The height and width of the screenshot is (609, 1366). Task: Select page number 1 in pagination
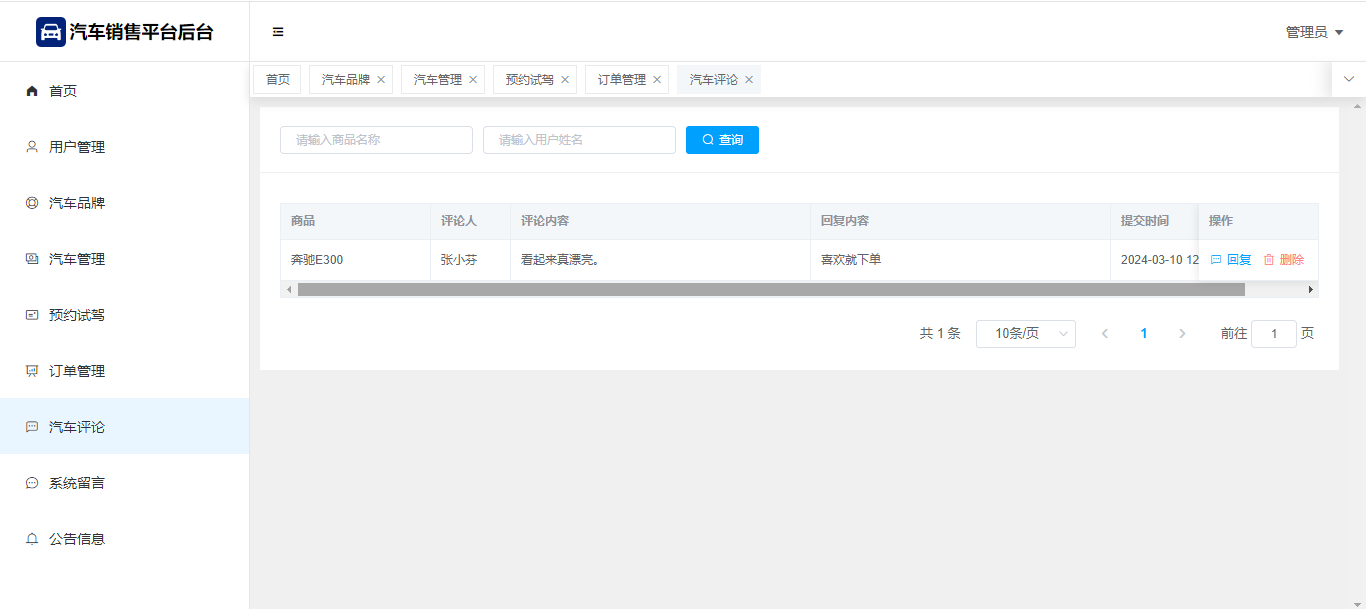coord(1144,334)
